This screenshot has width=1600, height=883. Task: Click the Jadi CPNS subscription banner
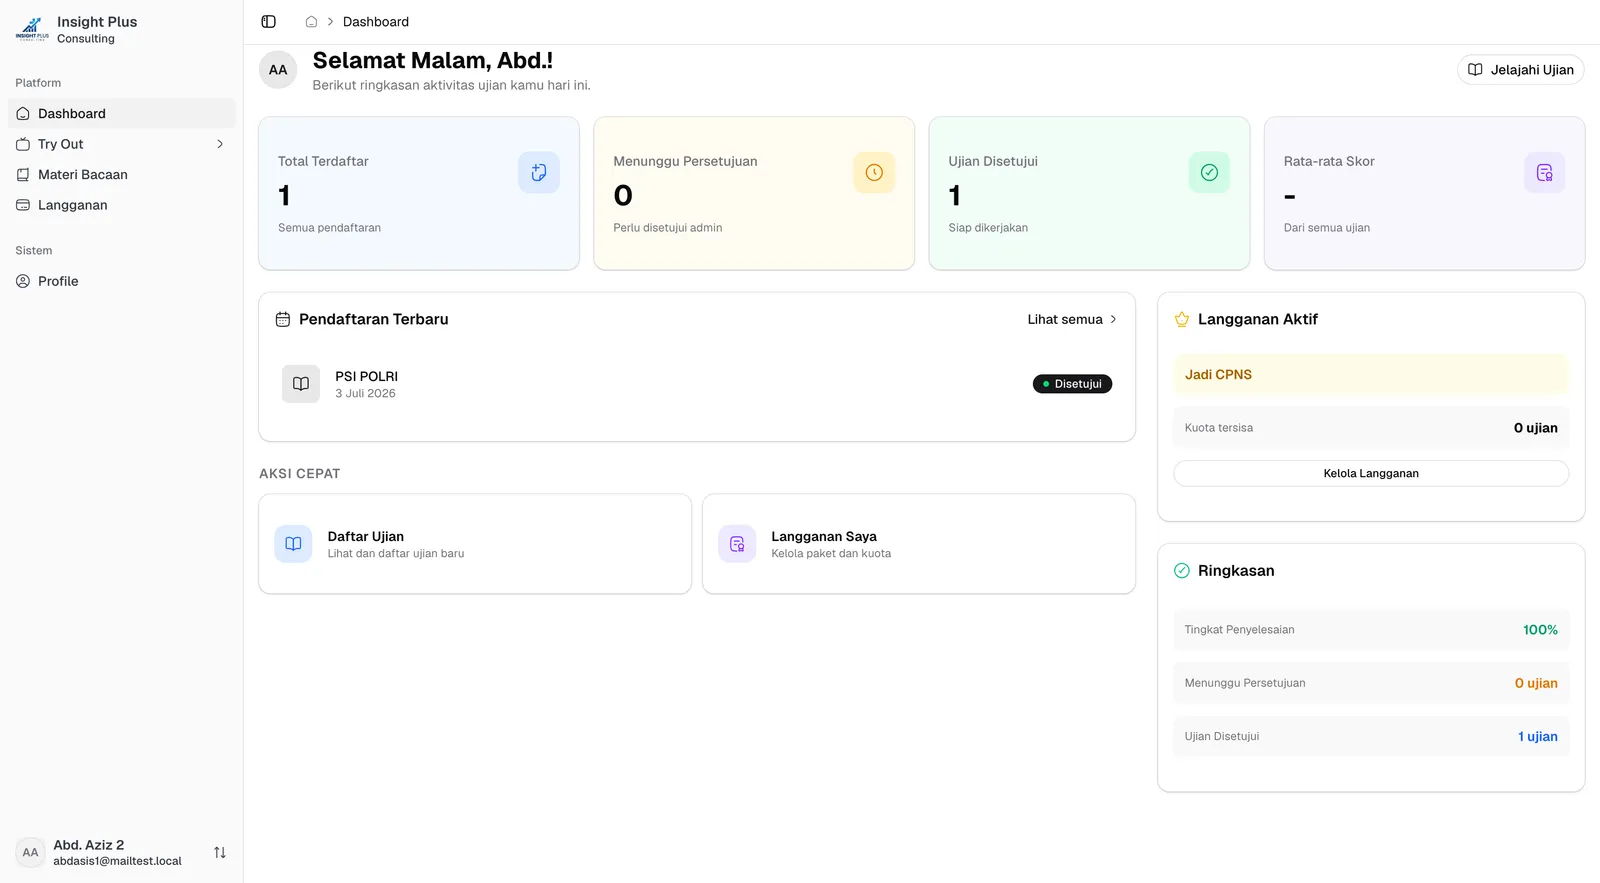1371,374
